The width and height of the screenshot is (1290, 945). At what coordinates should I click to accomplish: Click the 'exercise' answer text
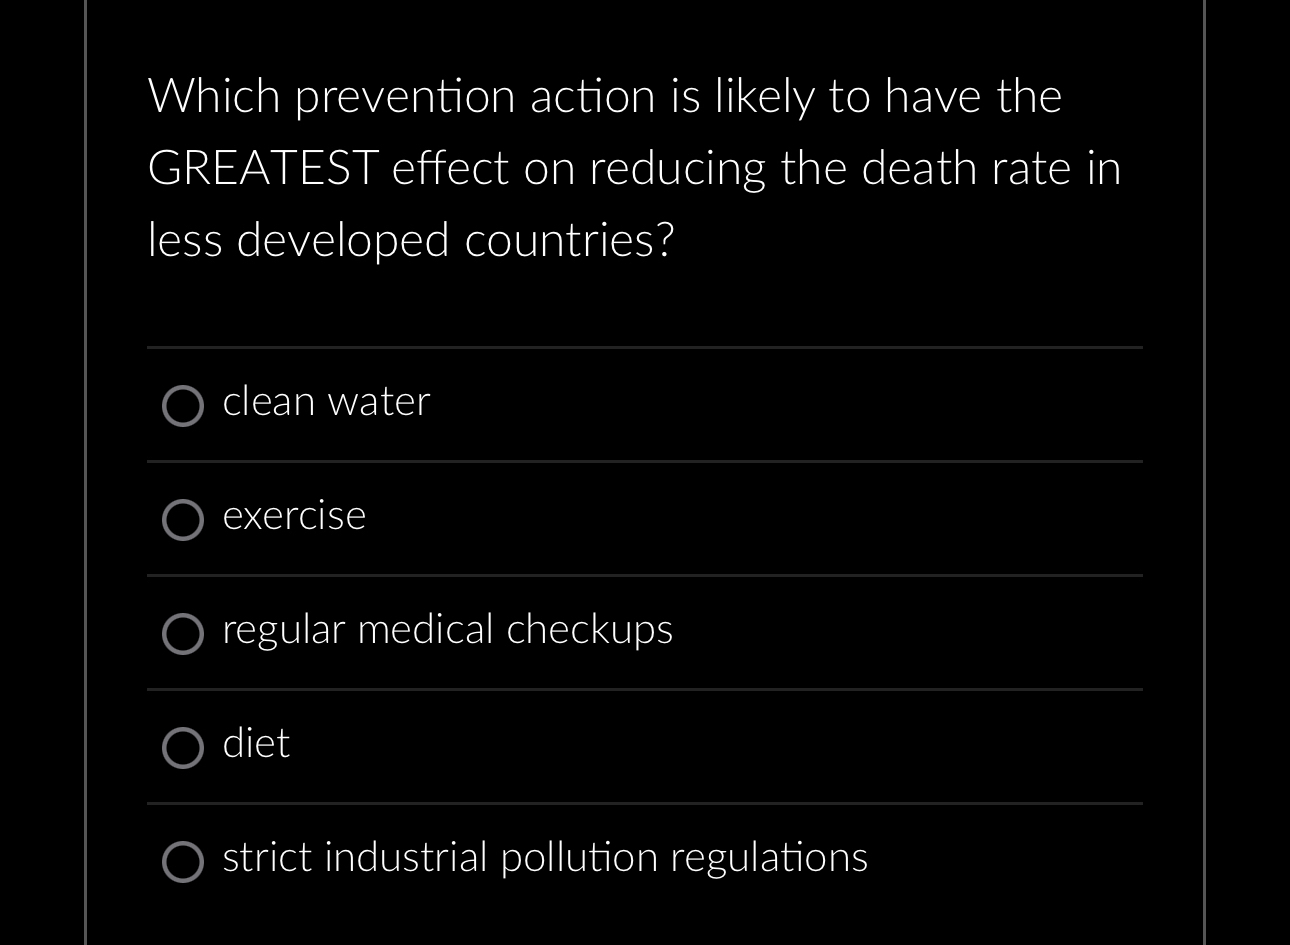294,515
